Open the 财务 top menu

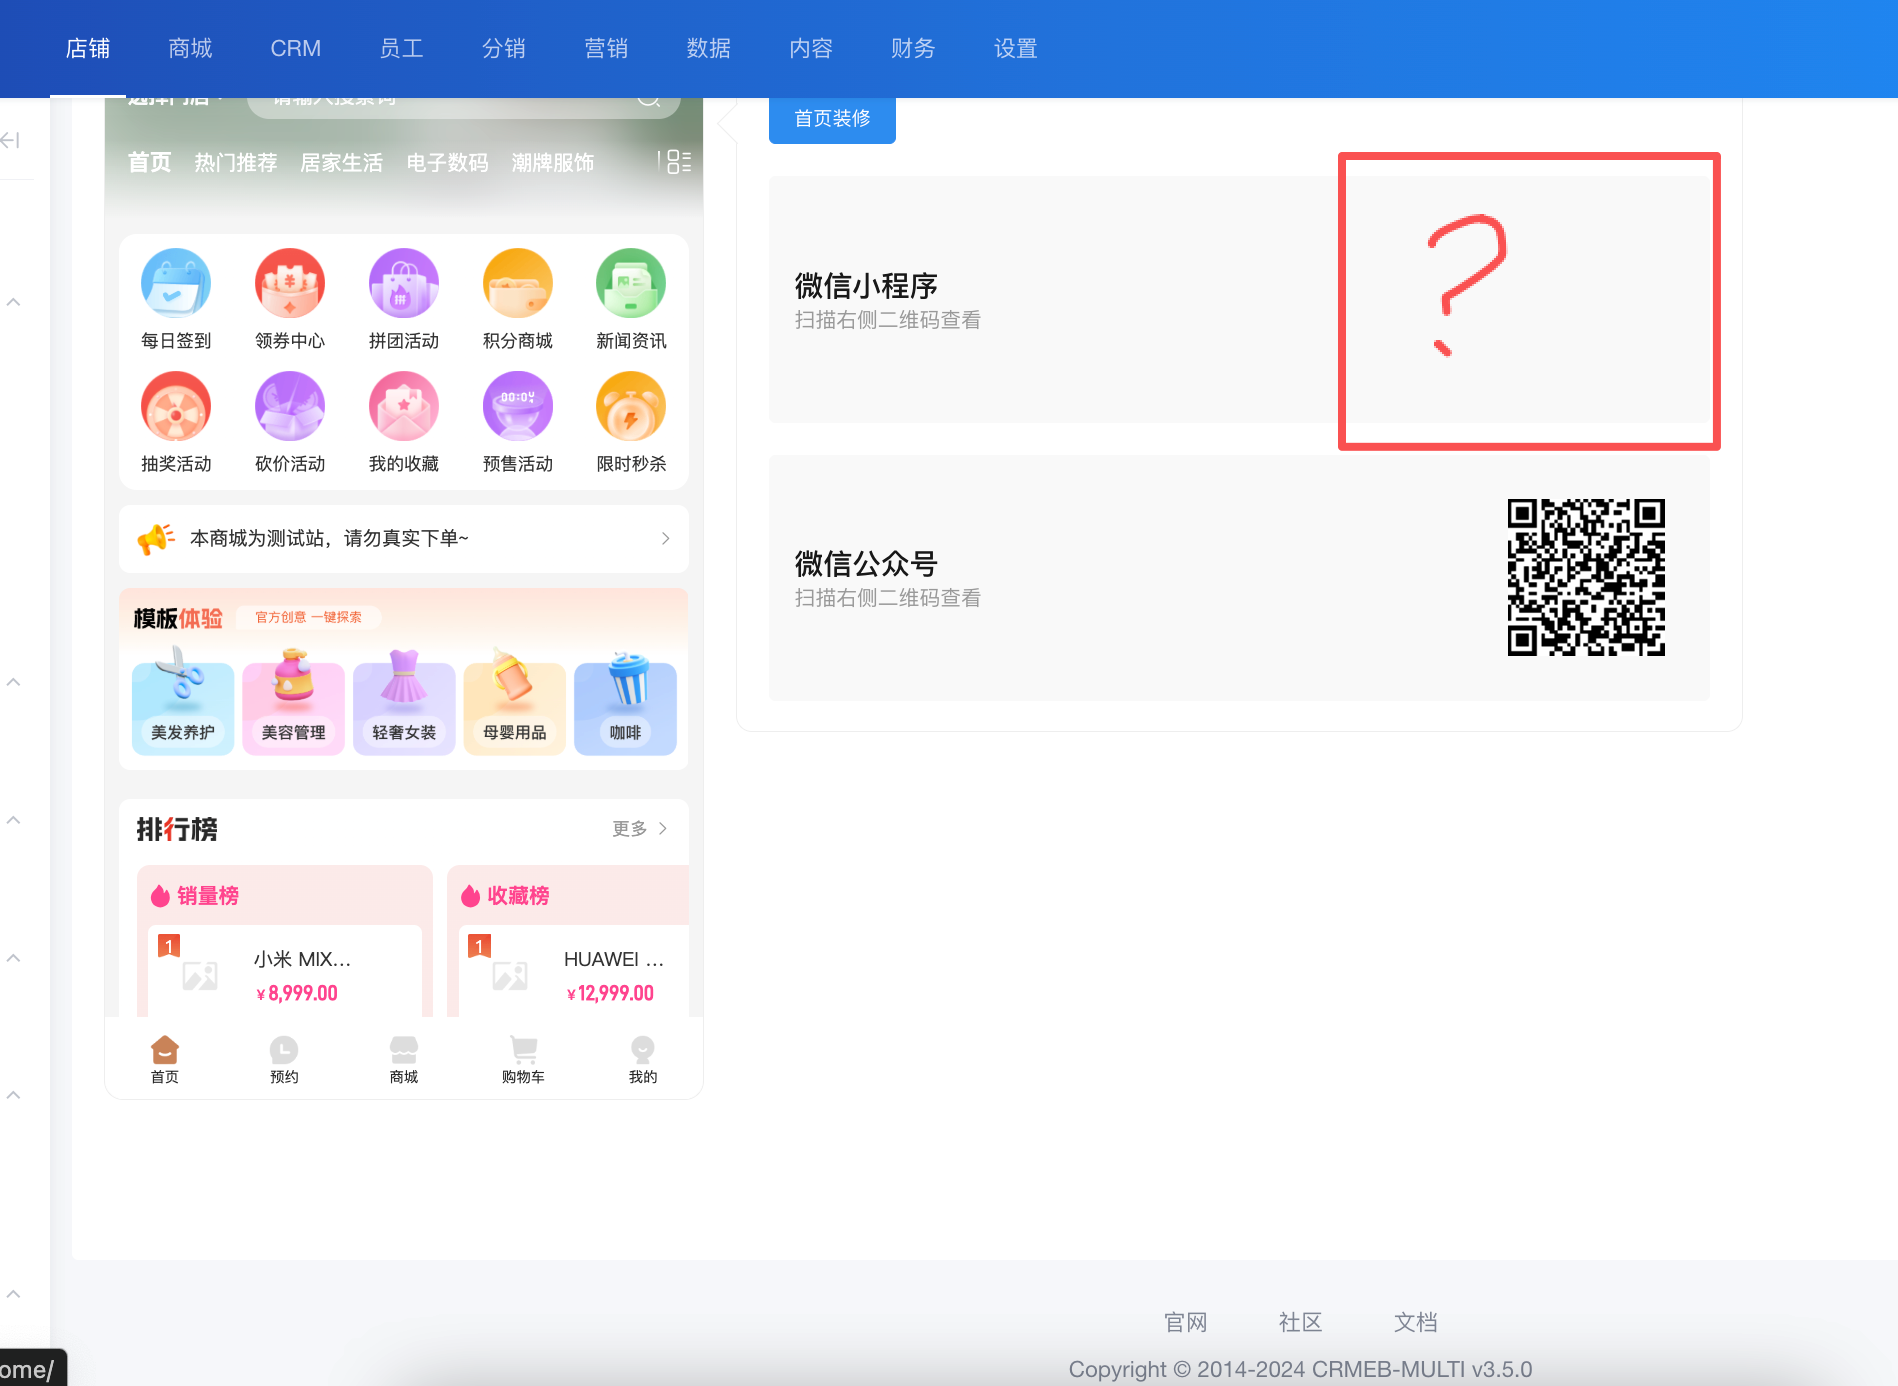pos(913,48)
